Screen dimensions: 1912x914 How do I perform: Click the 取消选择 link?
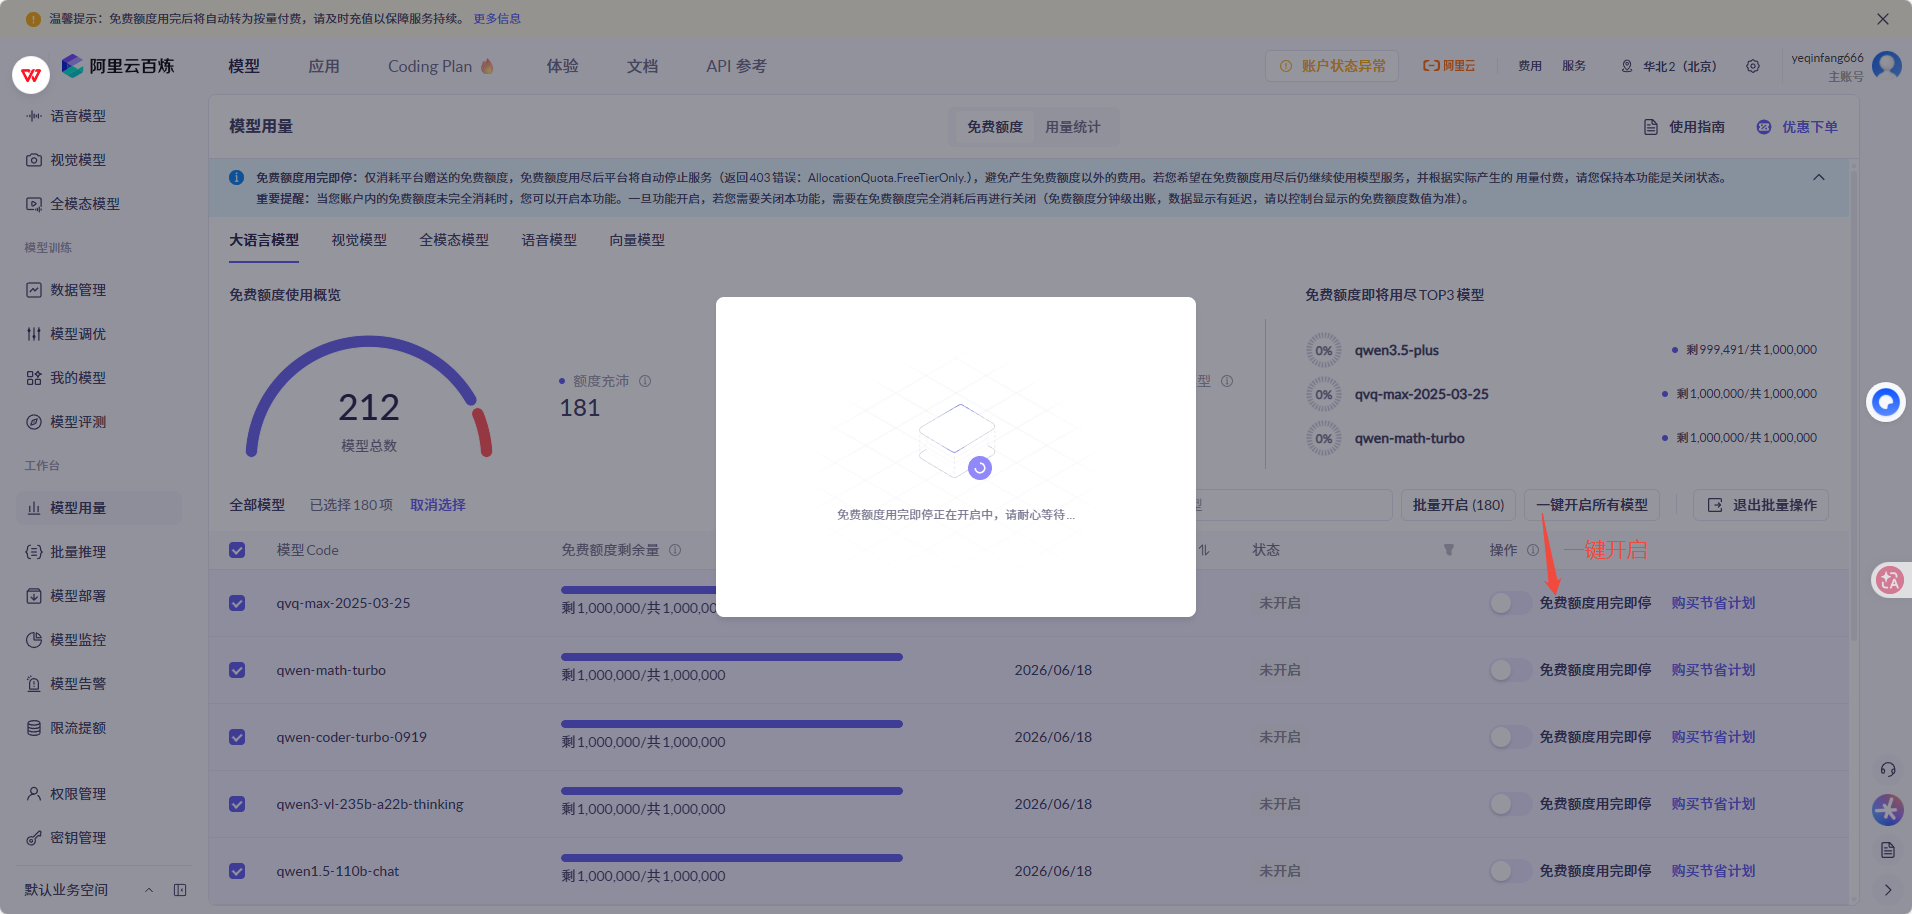[x=438, y=505]
